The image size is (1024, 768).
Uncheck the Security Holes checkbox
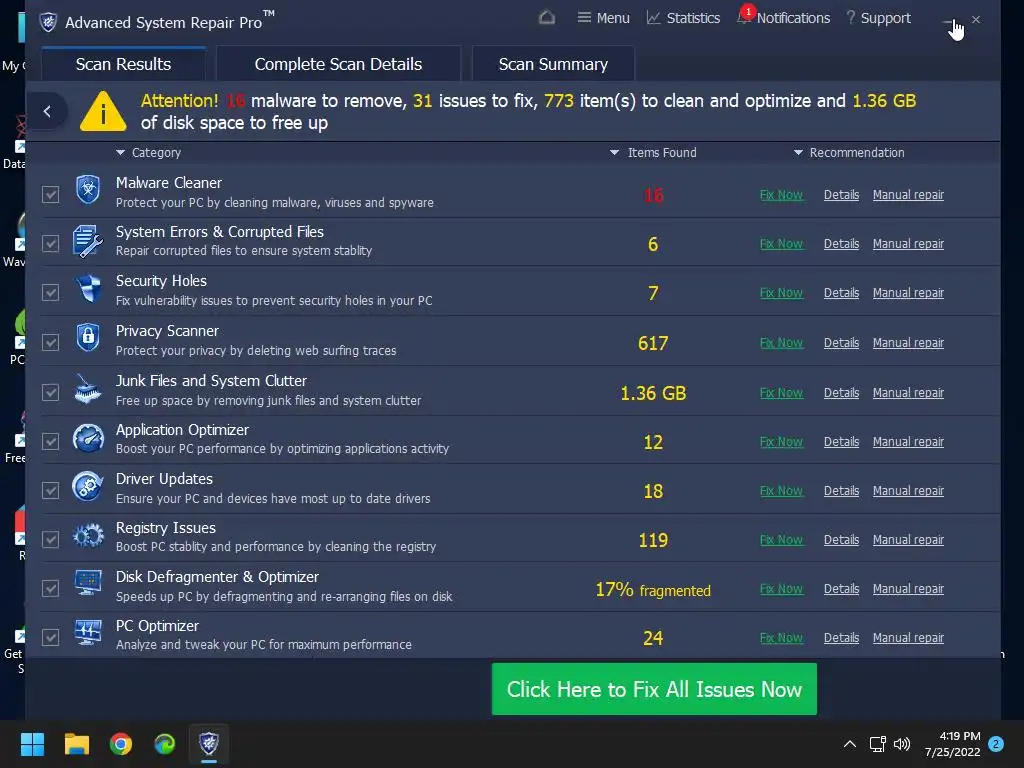(50, 292)
